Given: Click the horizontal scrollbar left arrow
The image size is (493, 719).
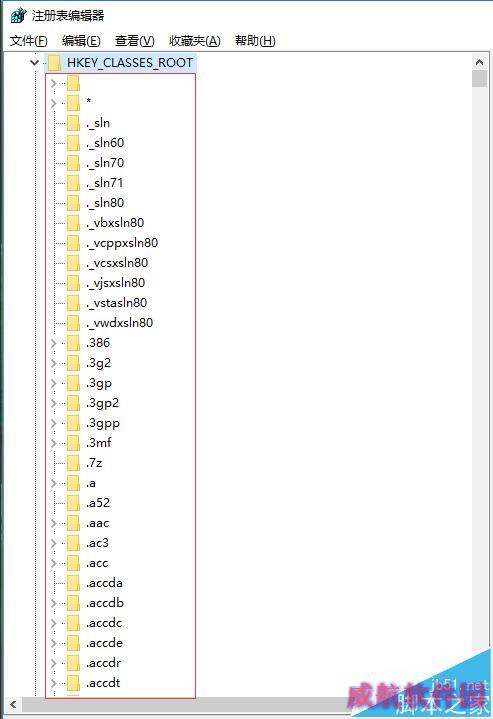Looking at the screenshot, I should tap(13, 704).
